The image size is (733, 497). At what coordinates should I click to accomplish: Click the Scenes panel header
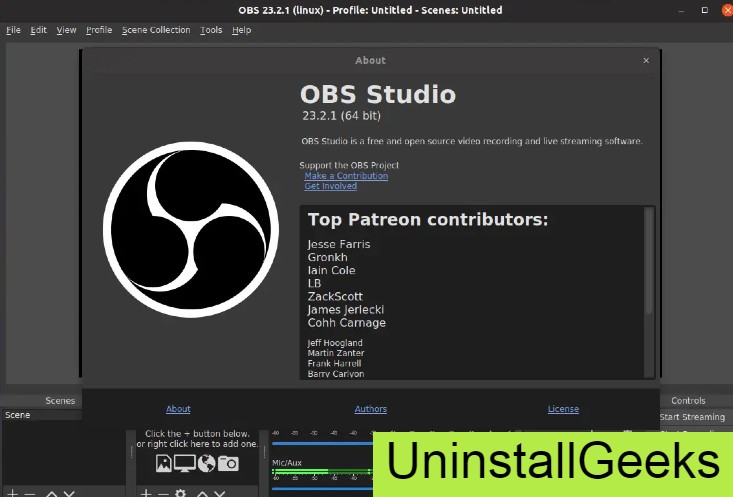pos(60,401)
